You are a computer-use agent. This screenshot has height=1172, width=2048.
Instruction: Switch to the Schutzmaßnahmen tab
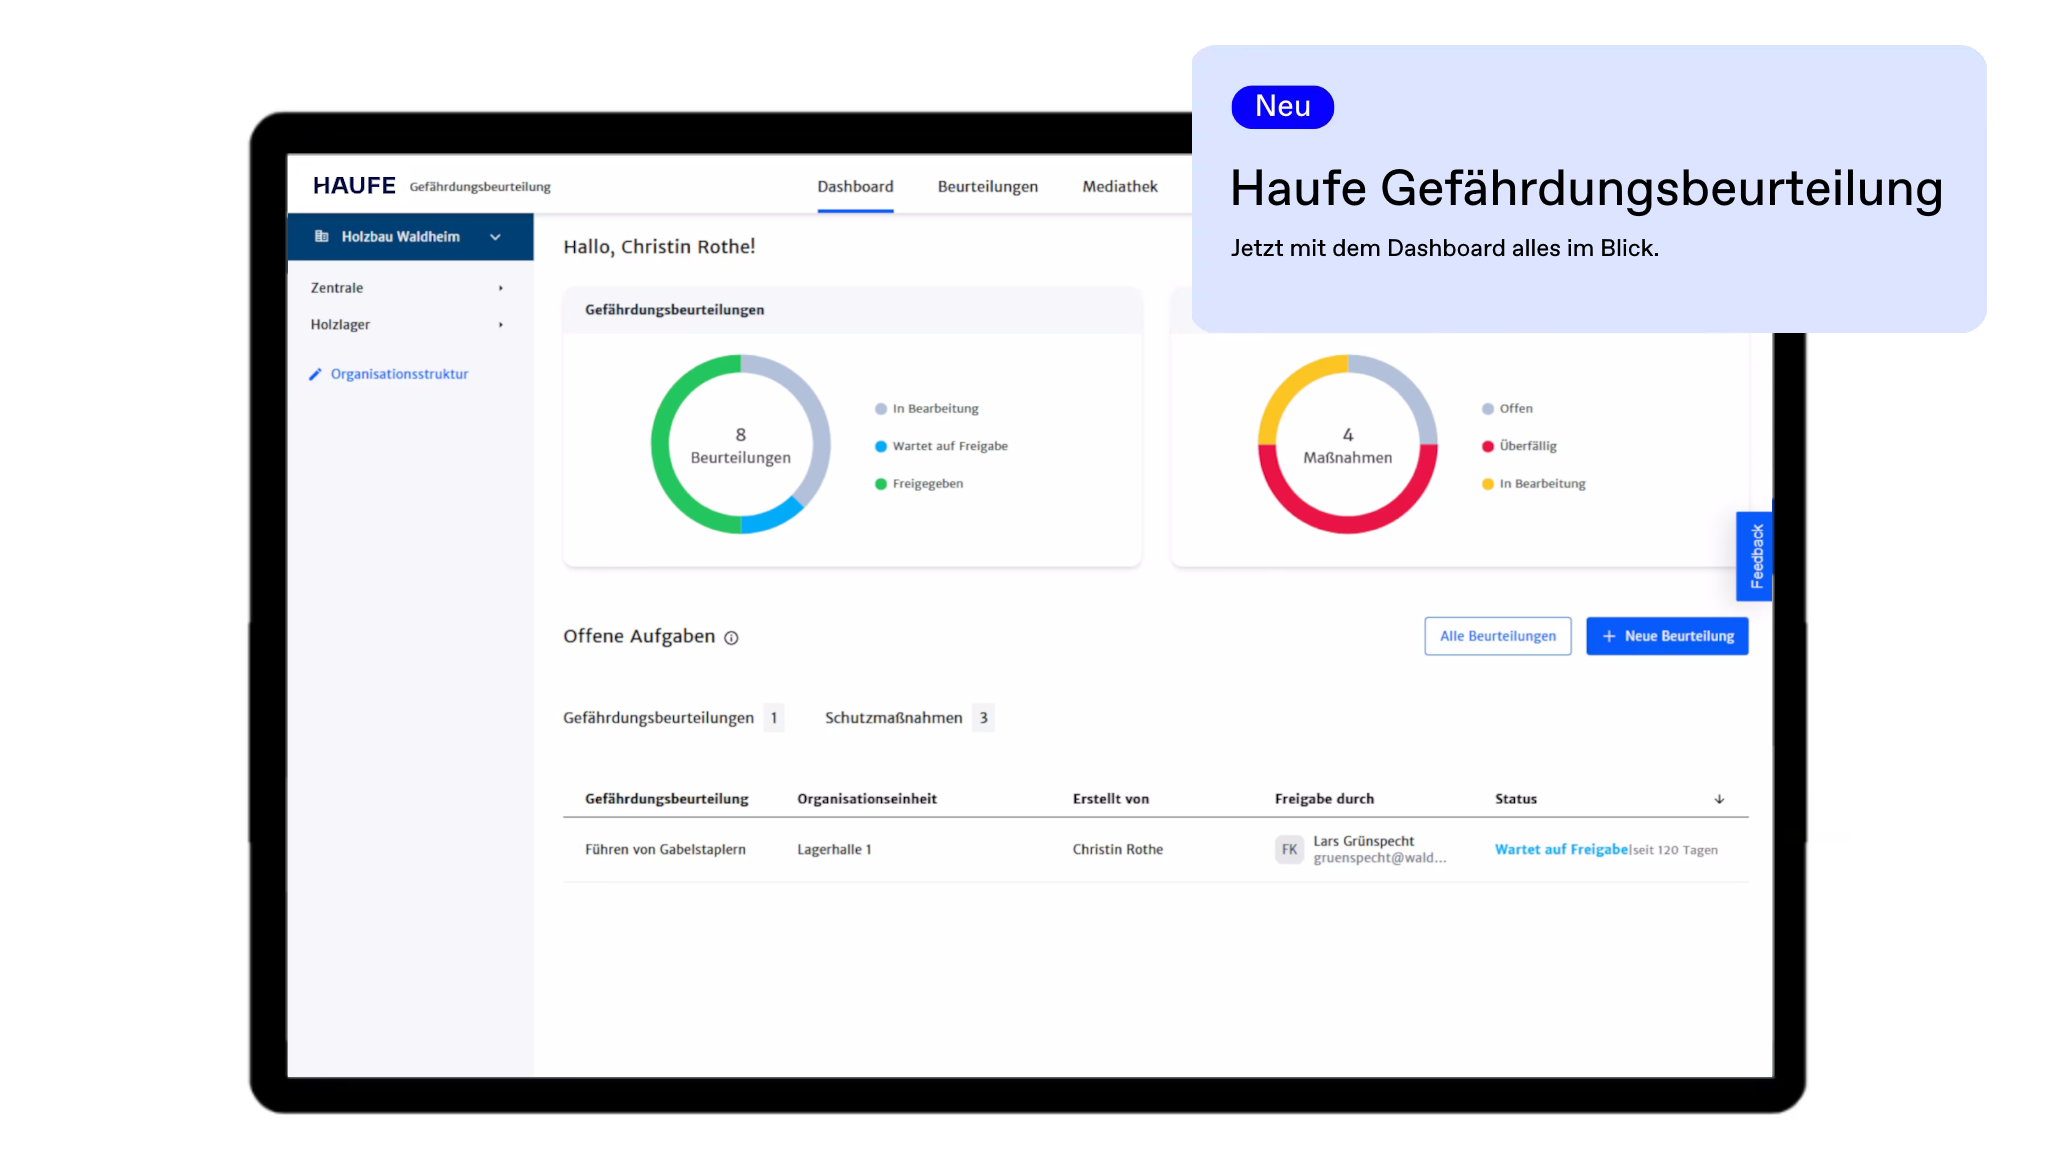[893, 717]
